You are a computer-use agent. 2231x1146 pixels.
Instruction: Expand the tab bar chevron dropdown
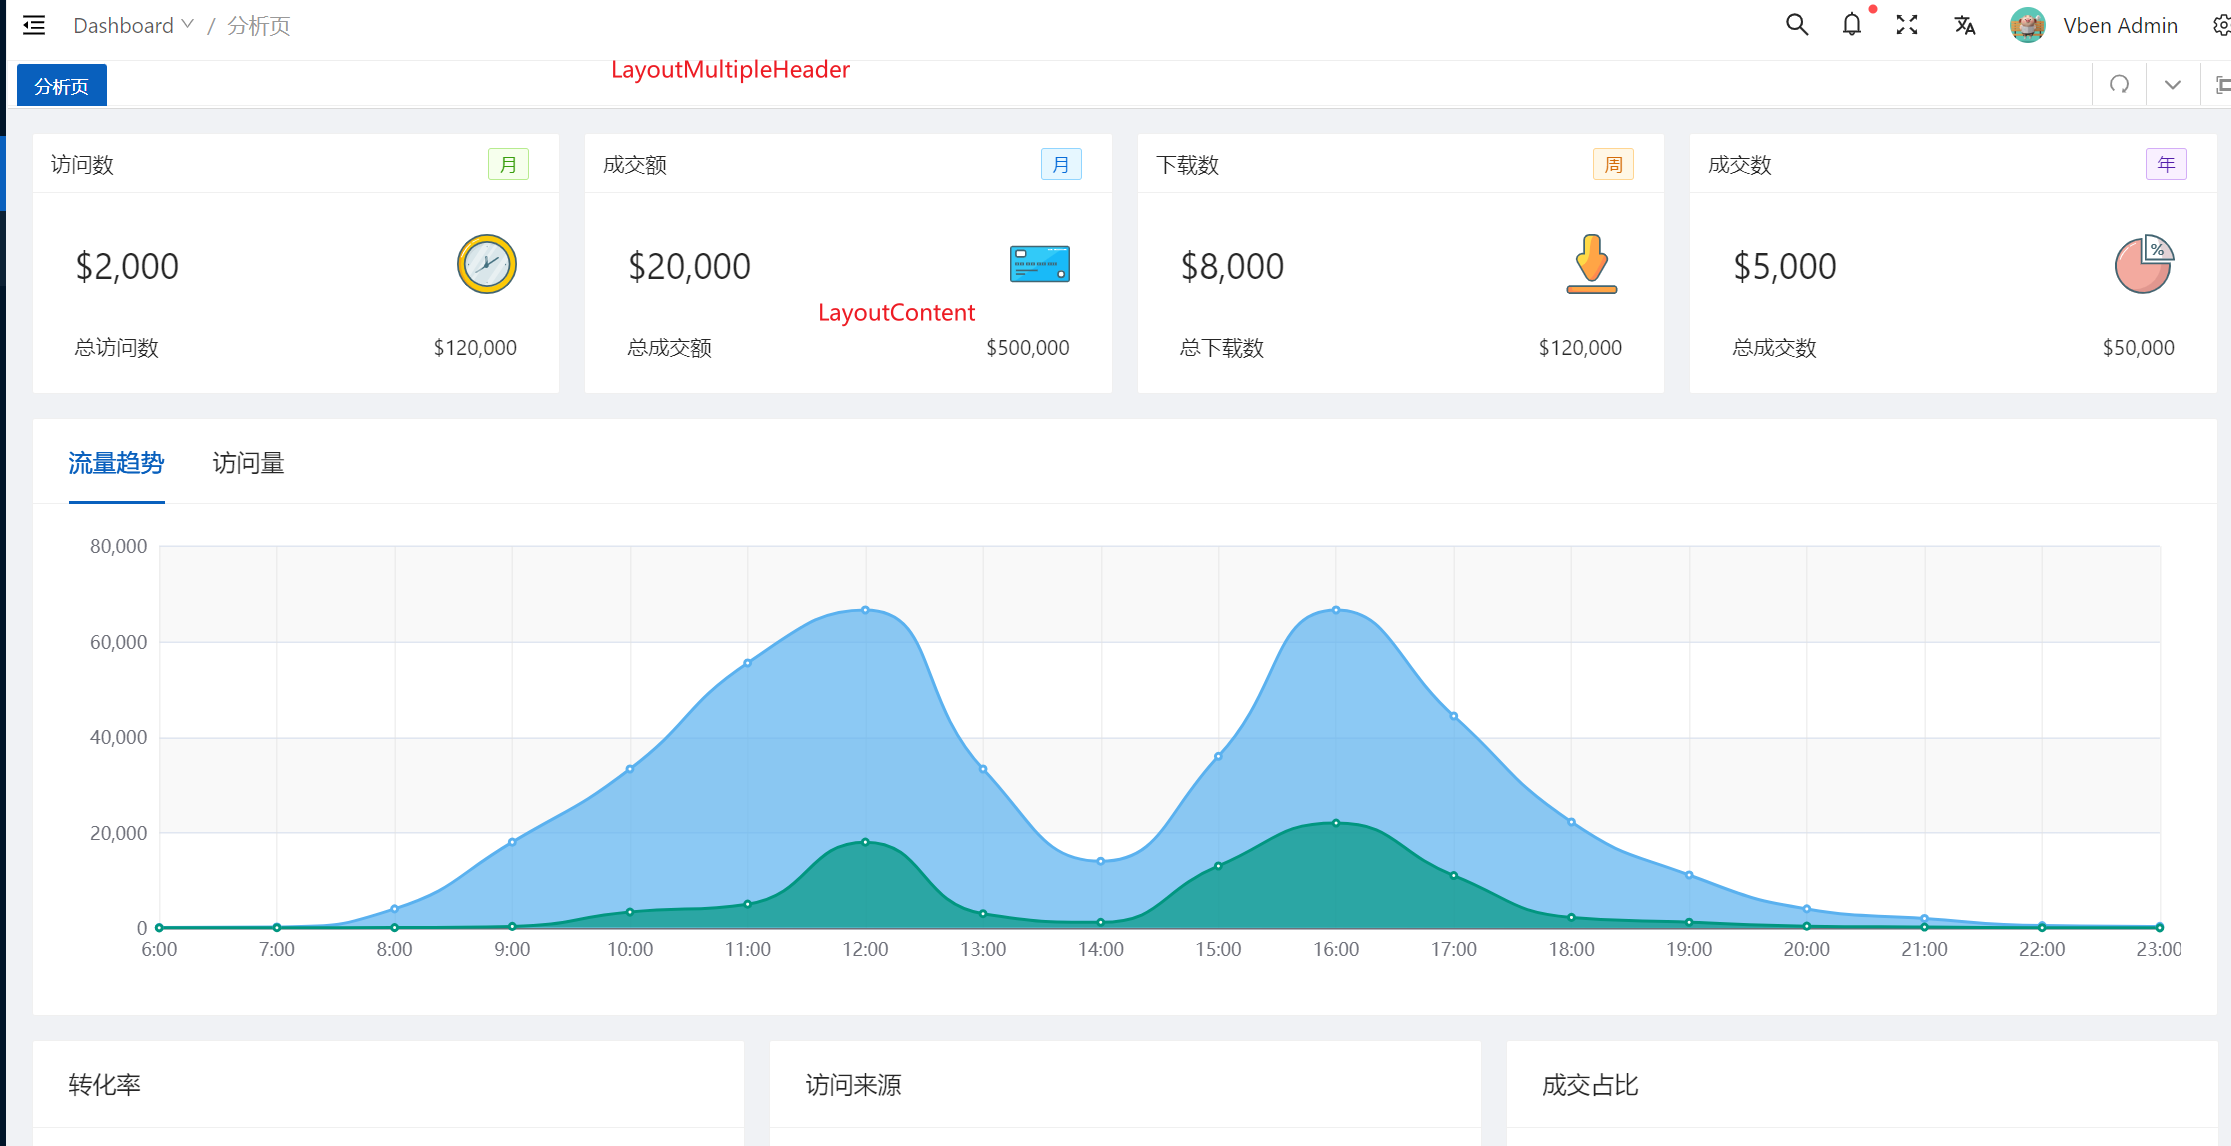click(2172, 85)
